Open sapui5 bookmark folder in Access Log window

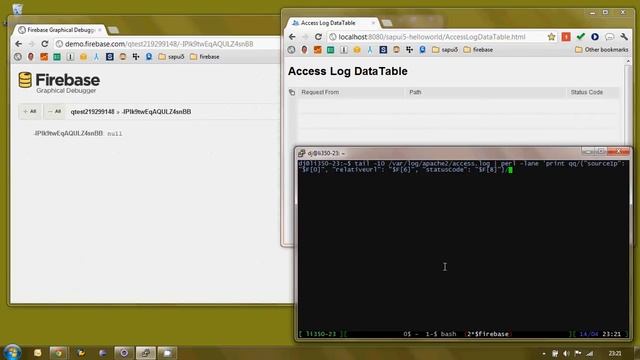coord(445,50)
